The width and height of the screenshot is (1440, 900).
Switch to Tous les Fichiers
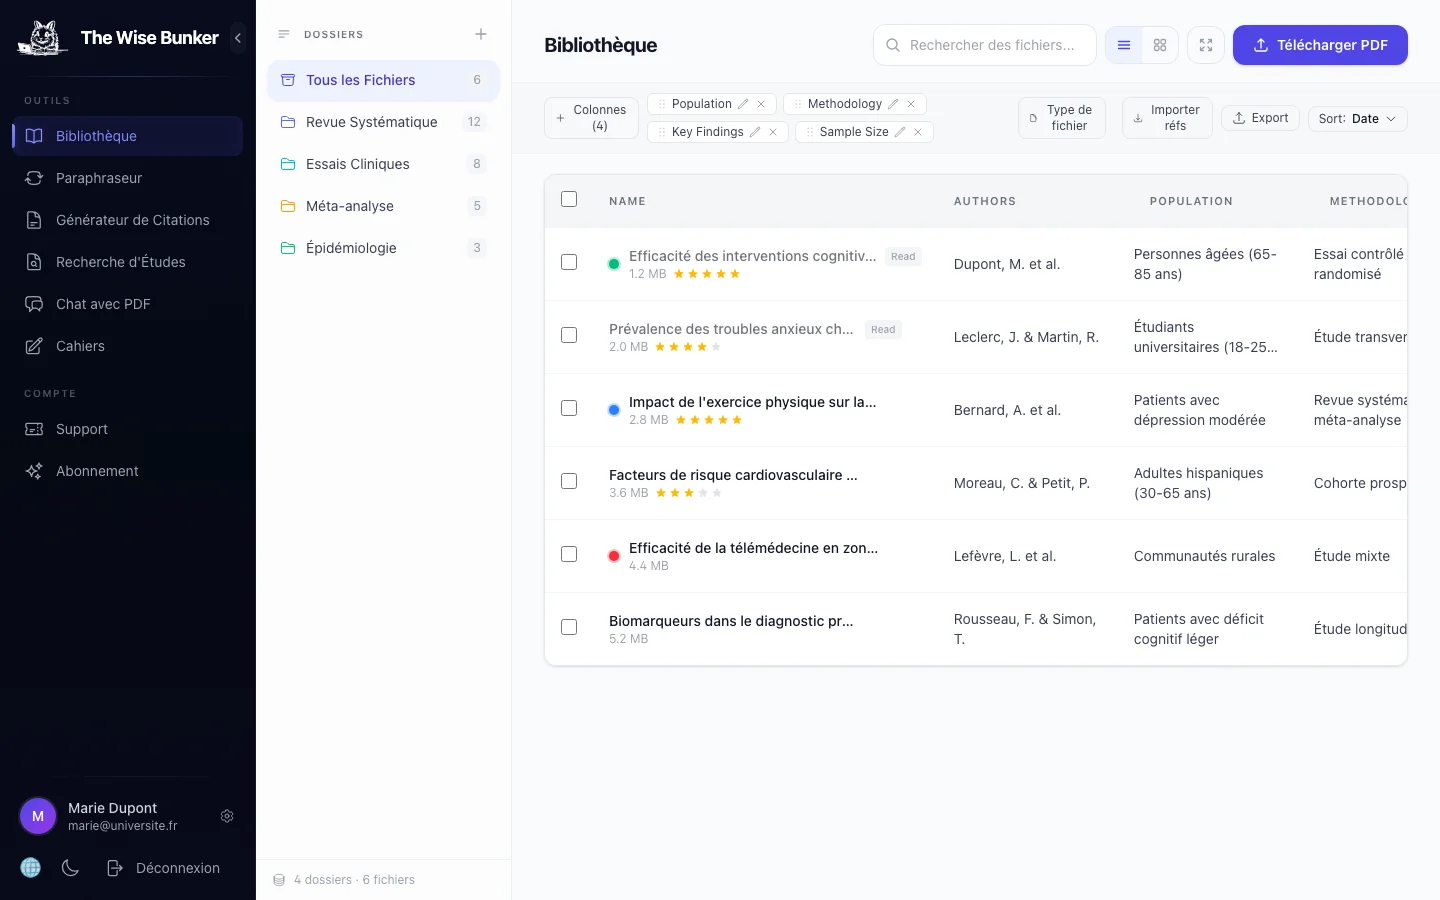[360, 80]
